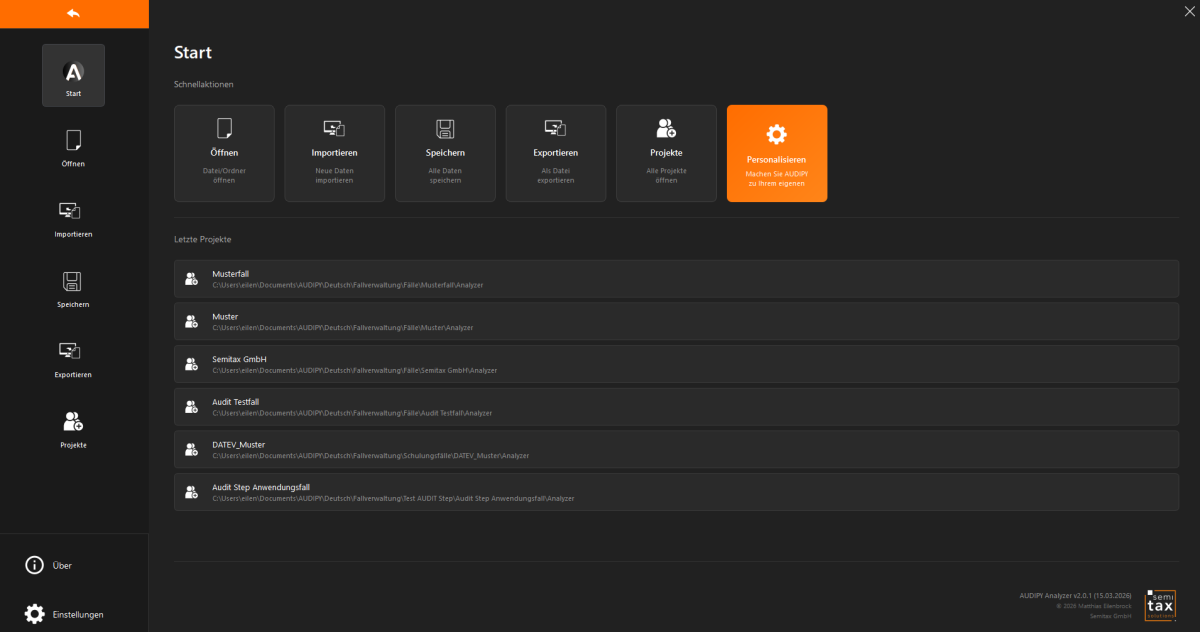Select the Start icon in sidebar

(x=73, y=75)
